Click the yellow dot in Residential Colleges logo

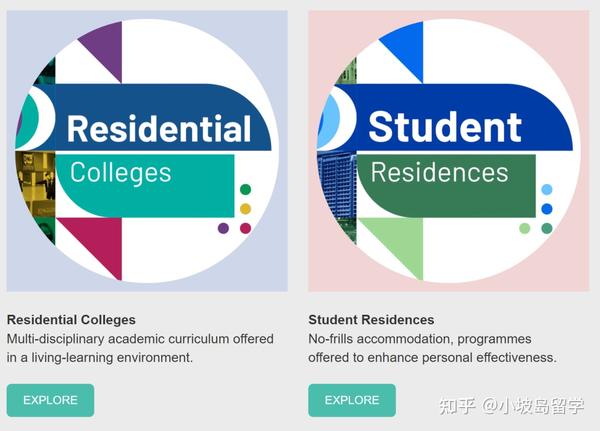[x=245, y=209]
